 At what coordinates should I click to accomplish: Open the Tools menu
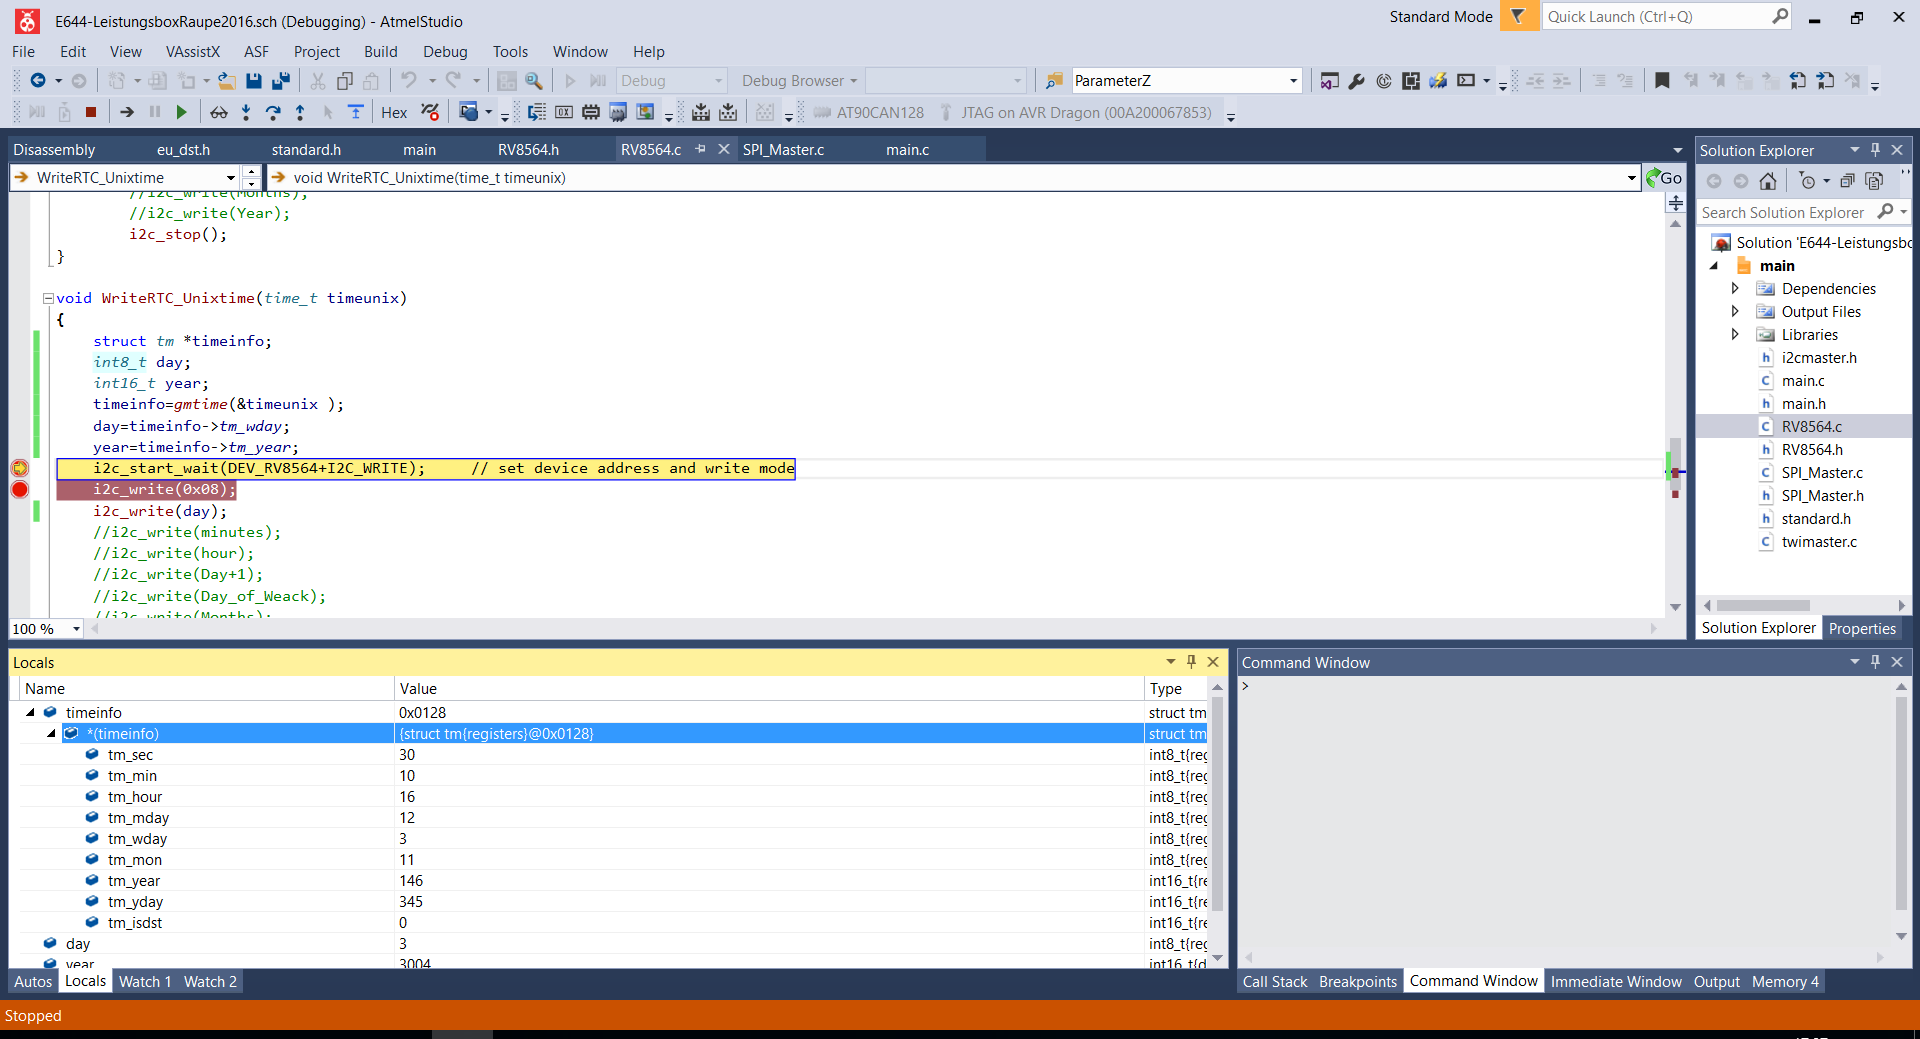tap(510, 52)
